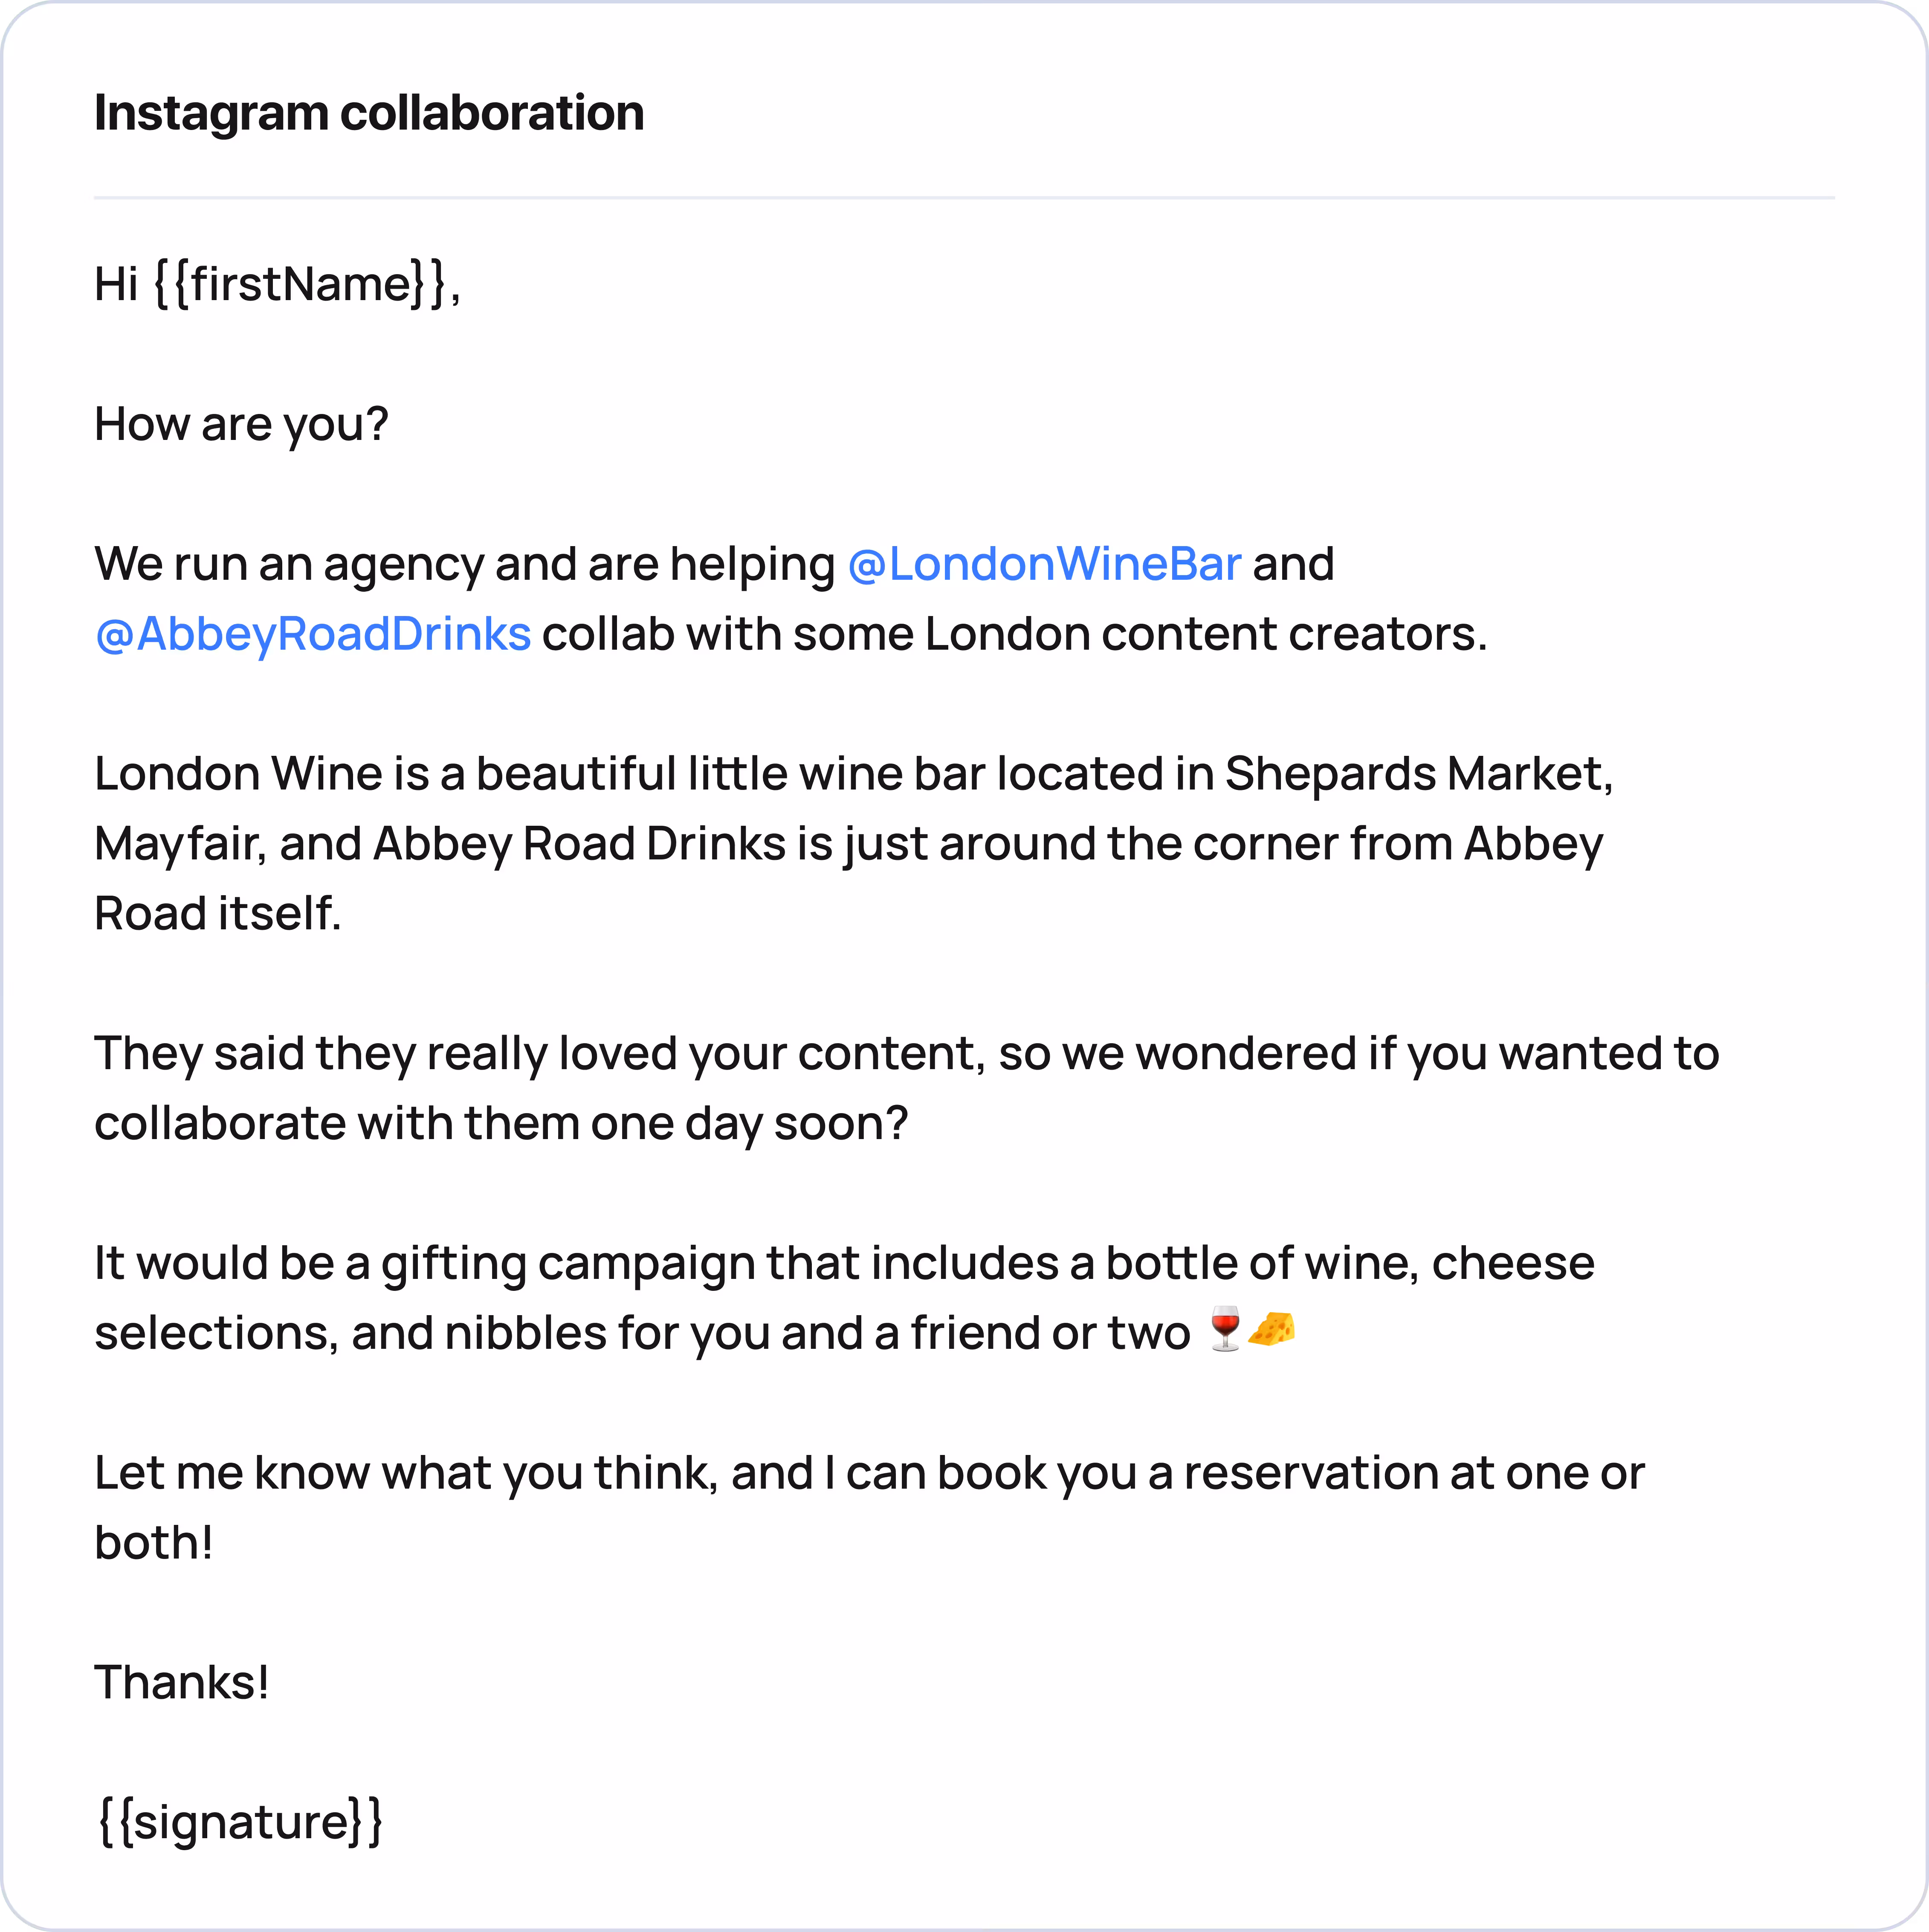
Task: Place cursor in "How are you?" line
Action: pos(240,424)
